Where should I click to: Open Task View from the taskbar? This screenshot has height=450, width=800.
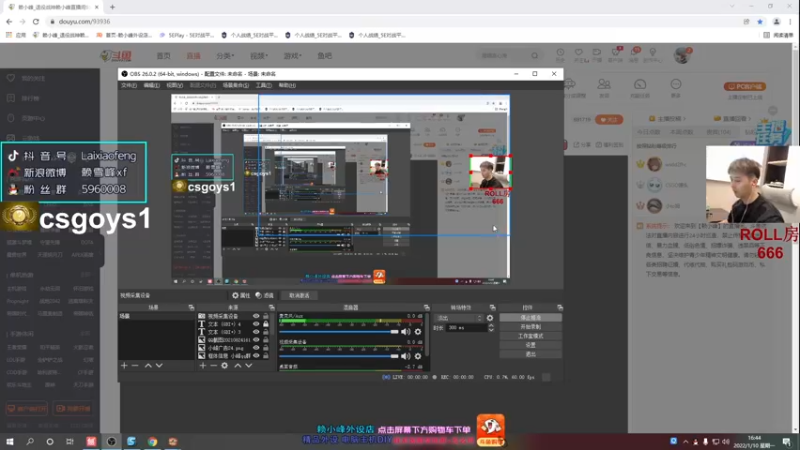70,441
